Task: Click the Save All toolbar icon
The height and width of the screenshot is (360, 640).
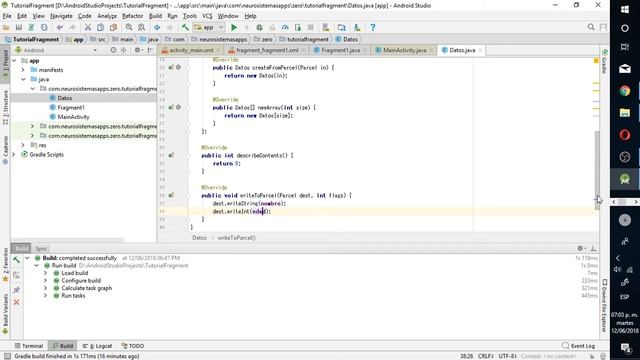Action: (19, 27)
